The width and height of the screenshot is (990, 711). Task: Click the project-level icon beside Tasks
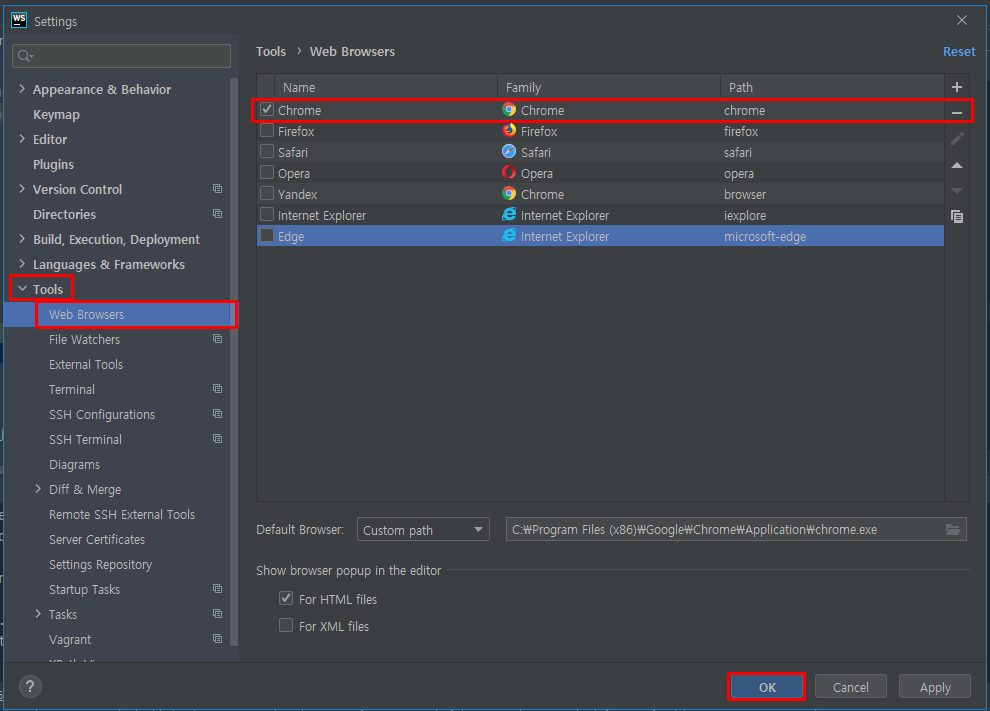tap(217, 613)
